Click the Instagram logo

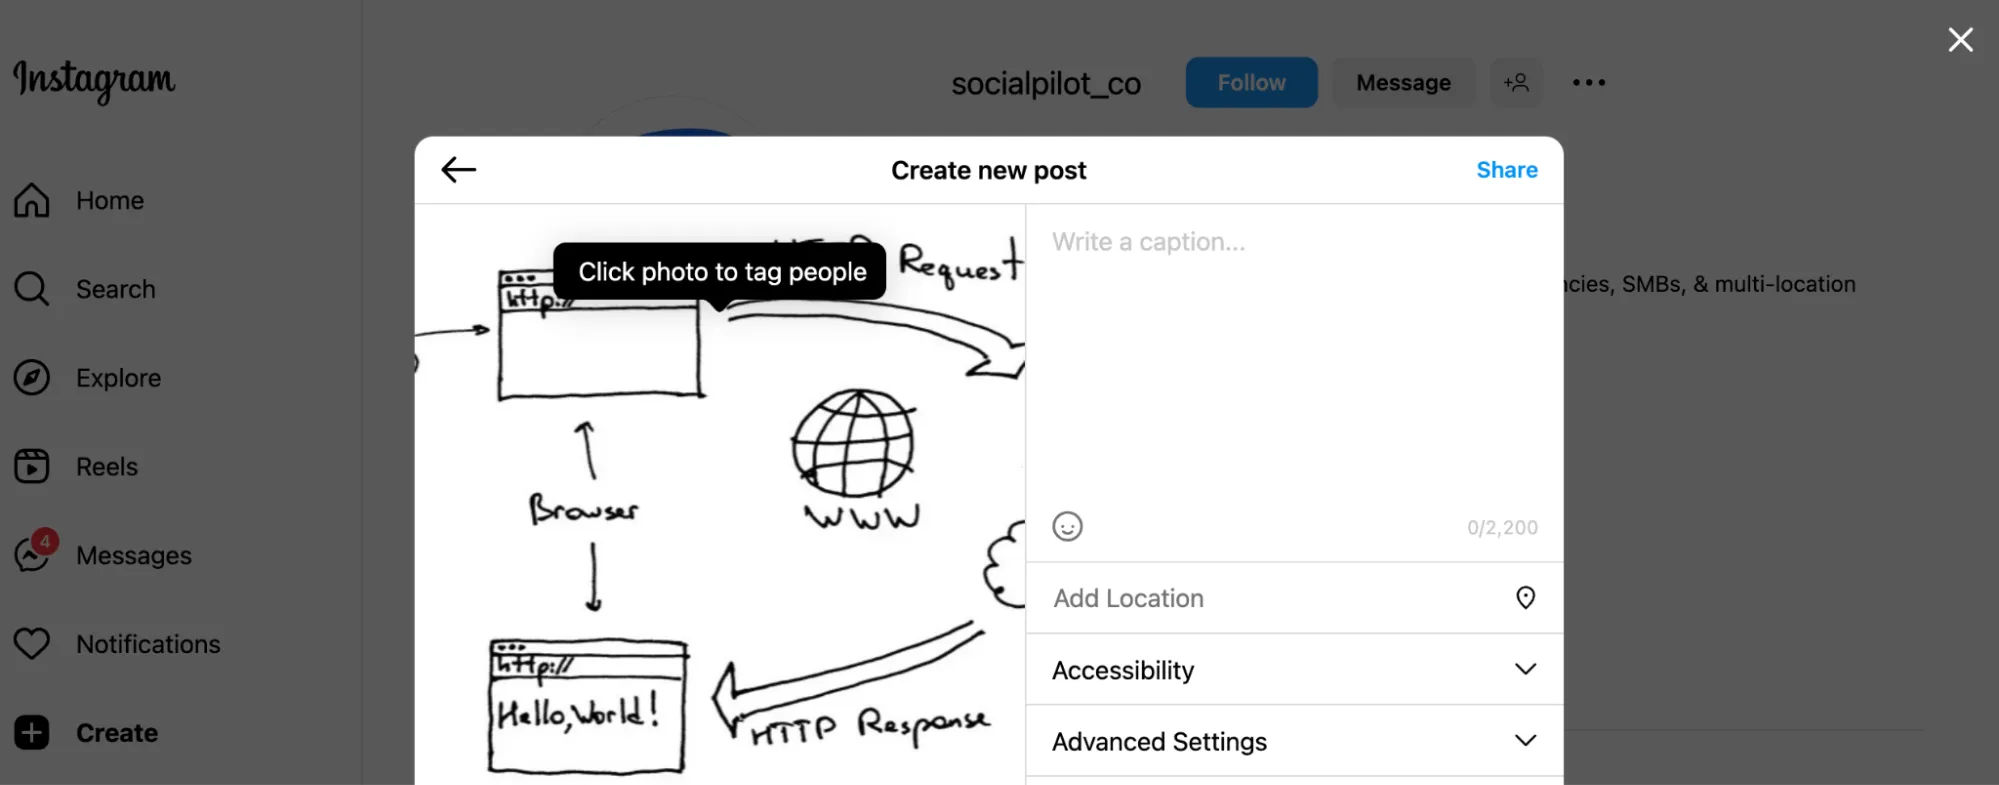click(x=94, y=80)
